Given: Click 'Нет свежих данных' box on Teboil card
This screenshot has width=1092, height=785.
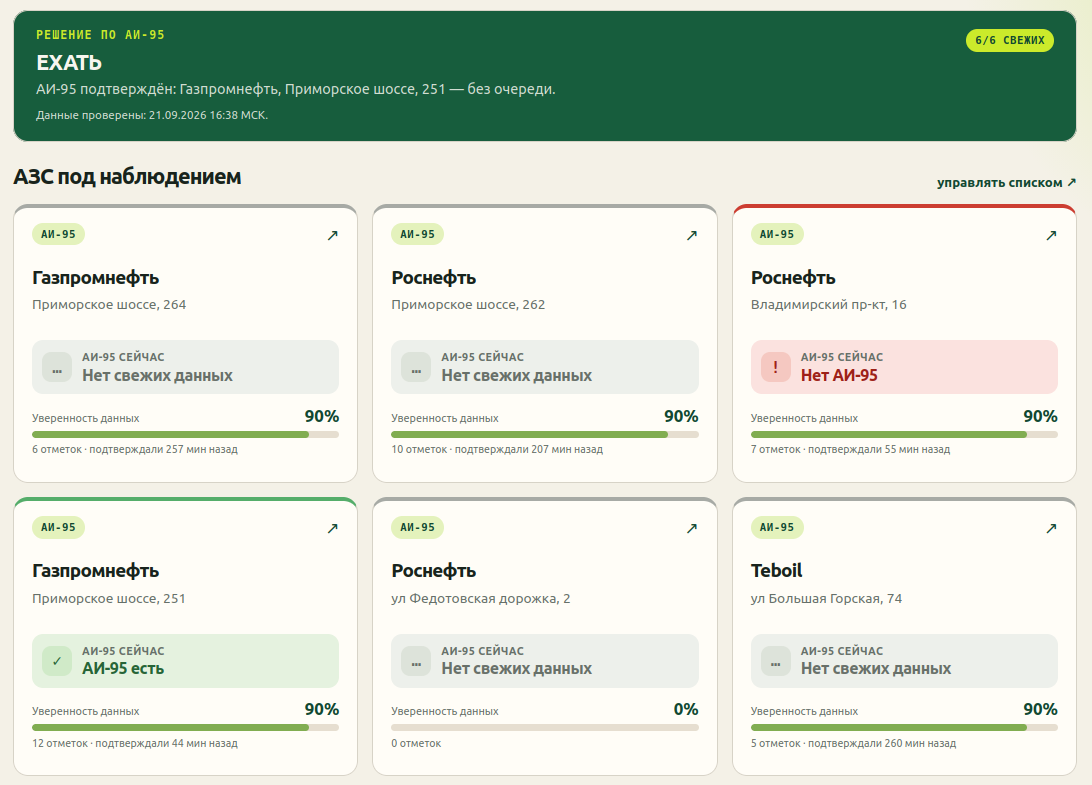Looking at the screenshot, I should 904,661.
